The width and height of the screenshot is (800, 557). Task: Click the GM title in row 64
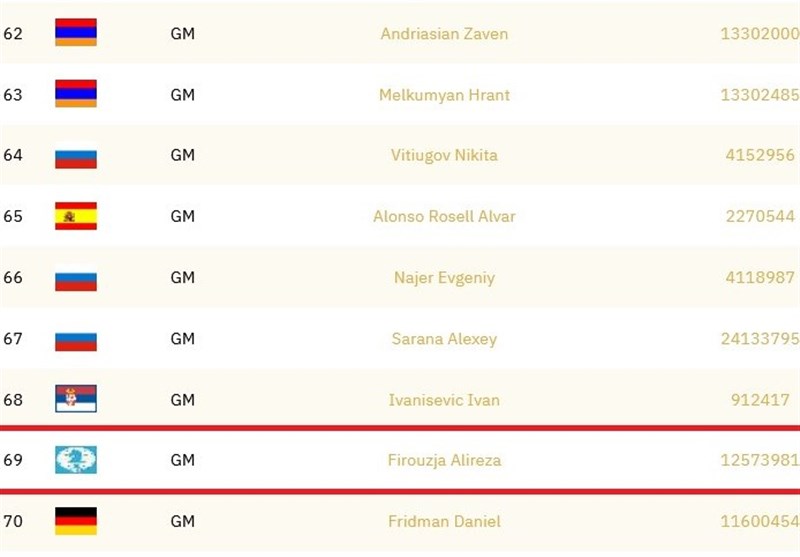click(182, 155)
